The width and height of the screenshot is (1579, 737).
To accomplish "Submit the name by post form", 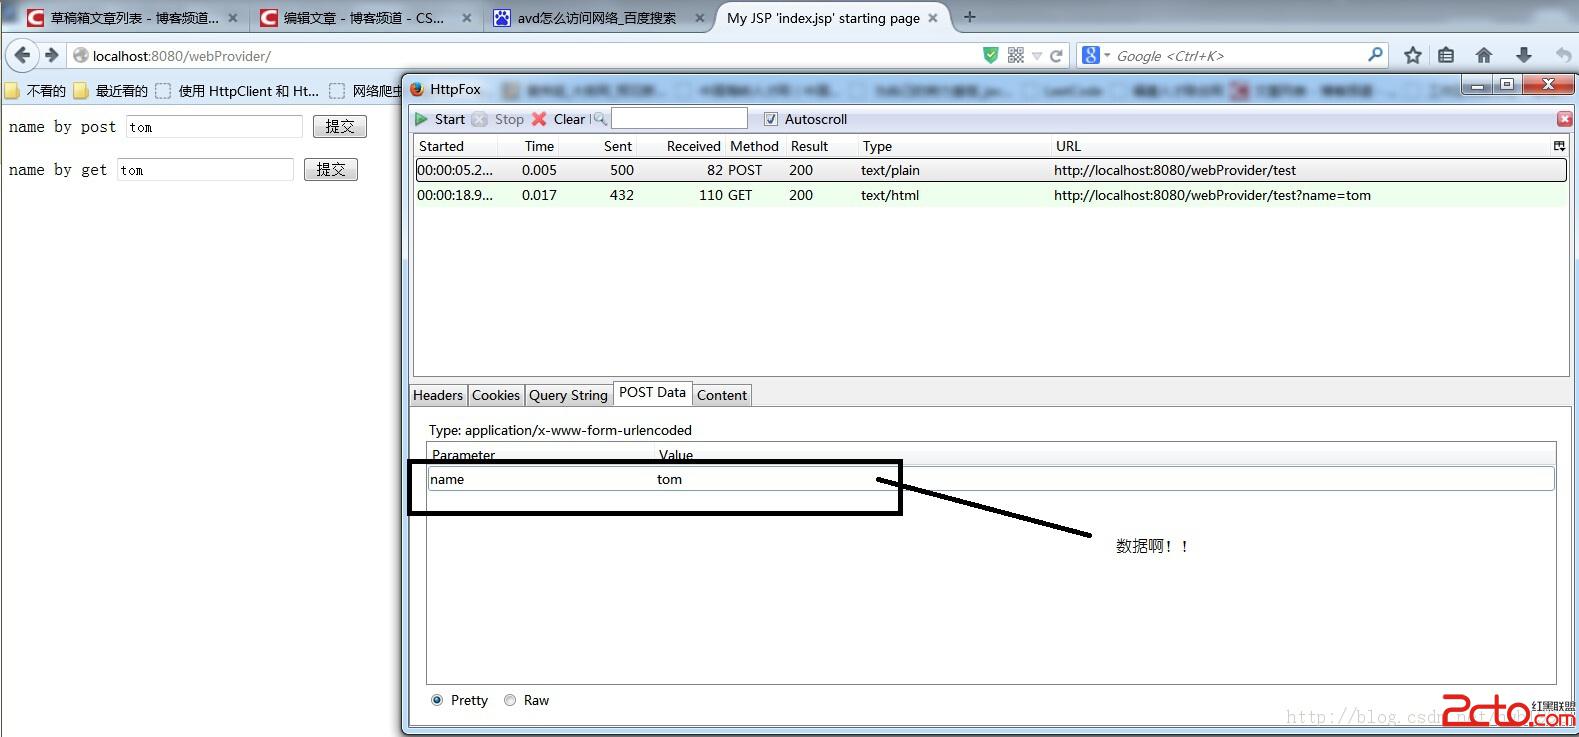I will [339, 126].
